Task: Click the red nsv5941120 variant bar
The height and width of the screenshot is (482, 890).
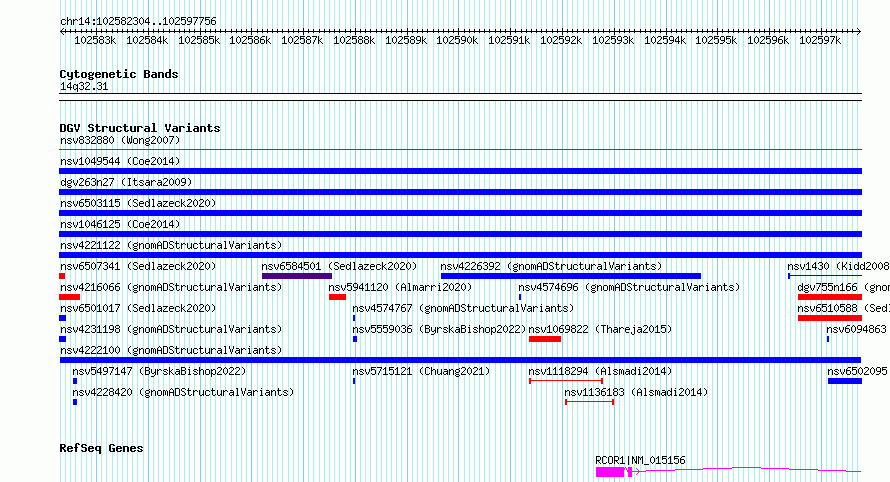Action: pos(337,297)
